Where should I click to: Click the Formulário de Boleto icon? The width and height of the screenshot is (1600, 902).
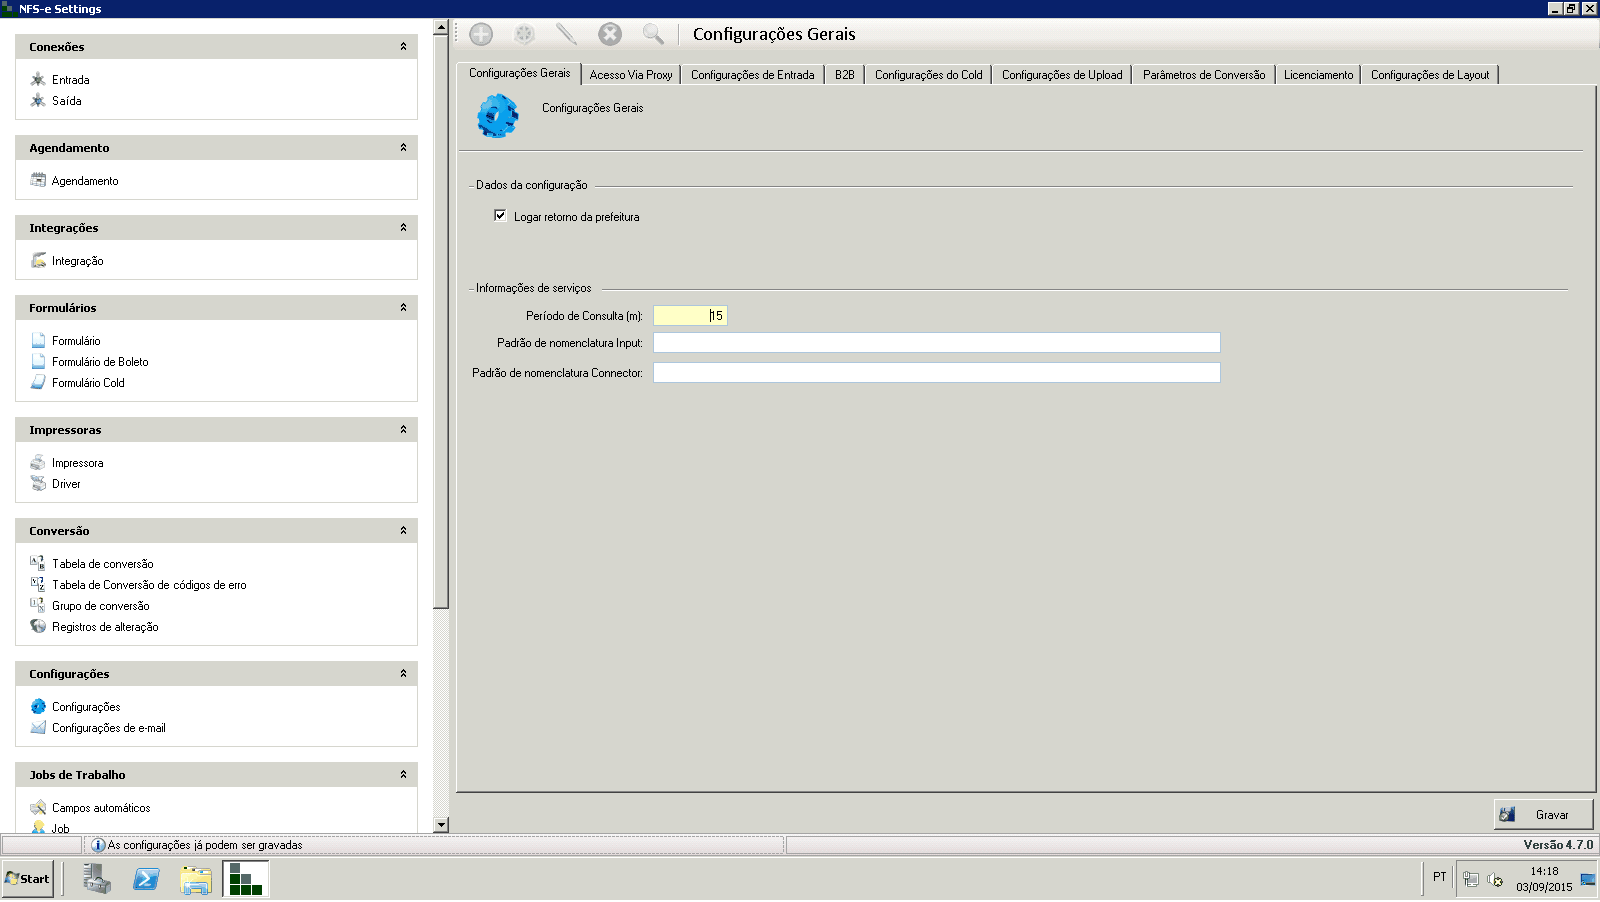coord(38,361)
